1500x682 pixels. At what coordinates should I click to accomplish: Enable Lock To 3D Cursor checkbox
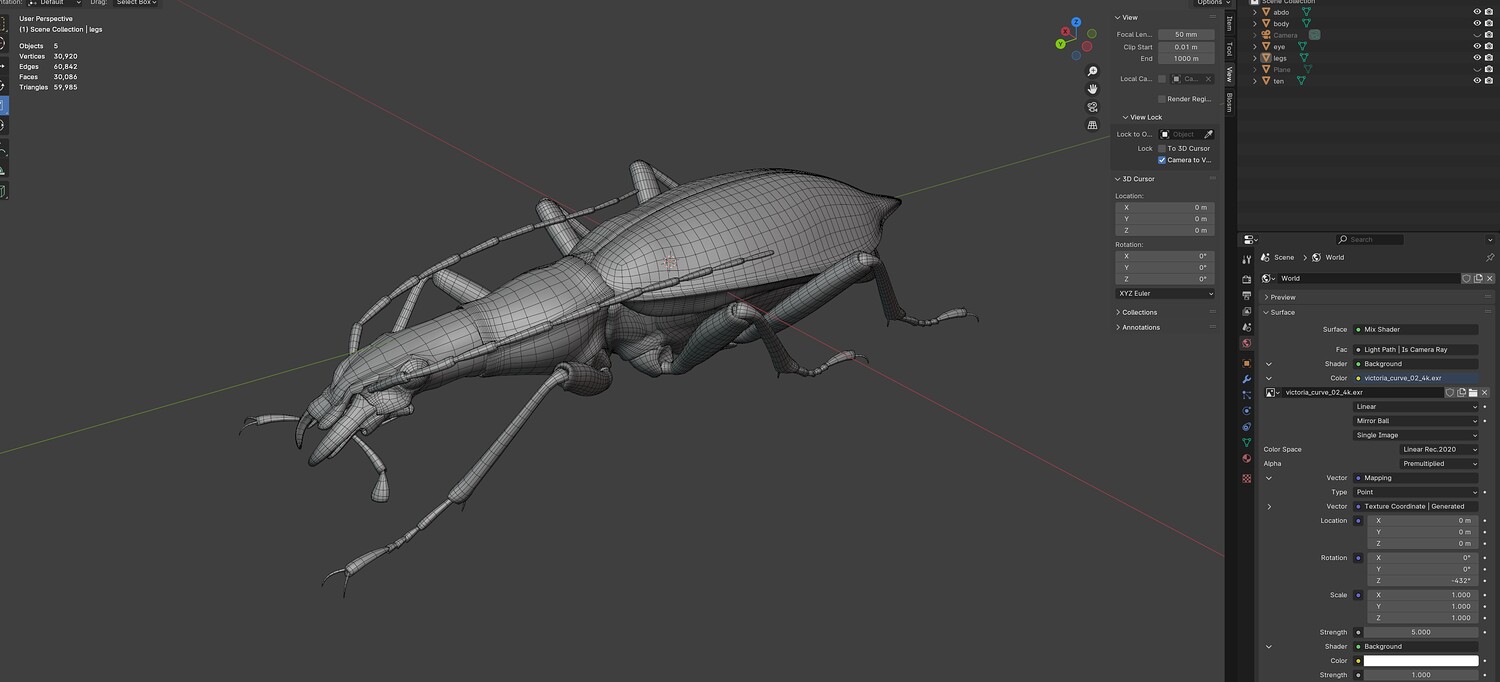tap(1162, 148)
